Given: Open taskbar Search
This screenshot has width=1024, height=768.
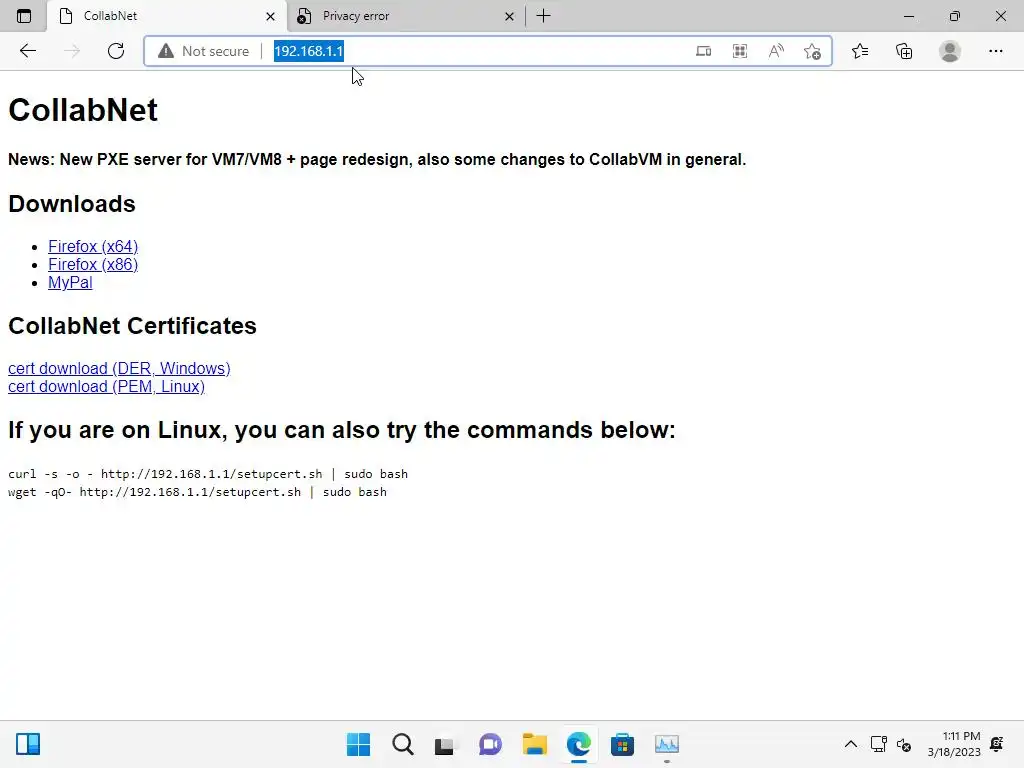Looking at the screenshot, I should 402,744.
